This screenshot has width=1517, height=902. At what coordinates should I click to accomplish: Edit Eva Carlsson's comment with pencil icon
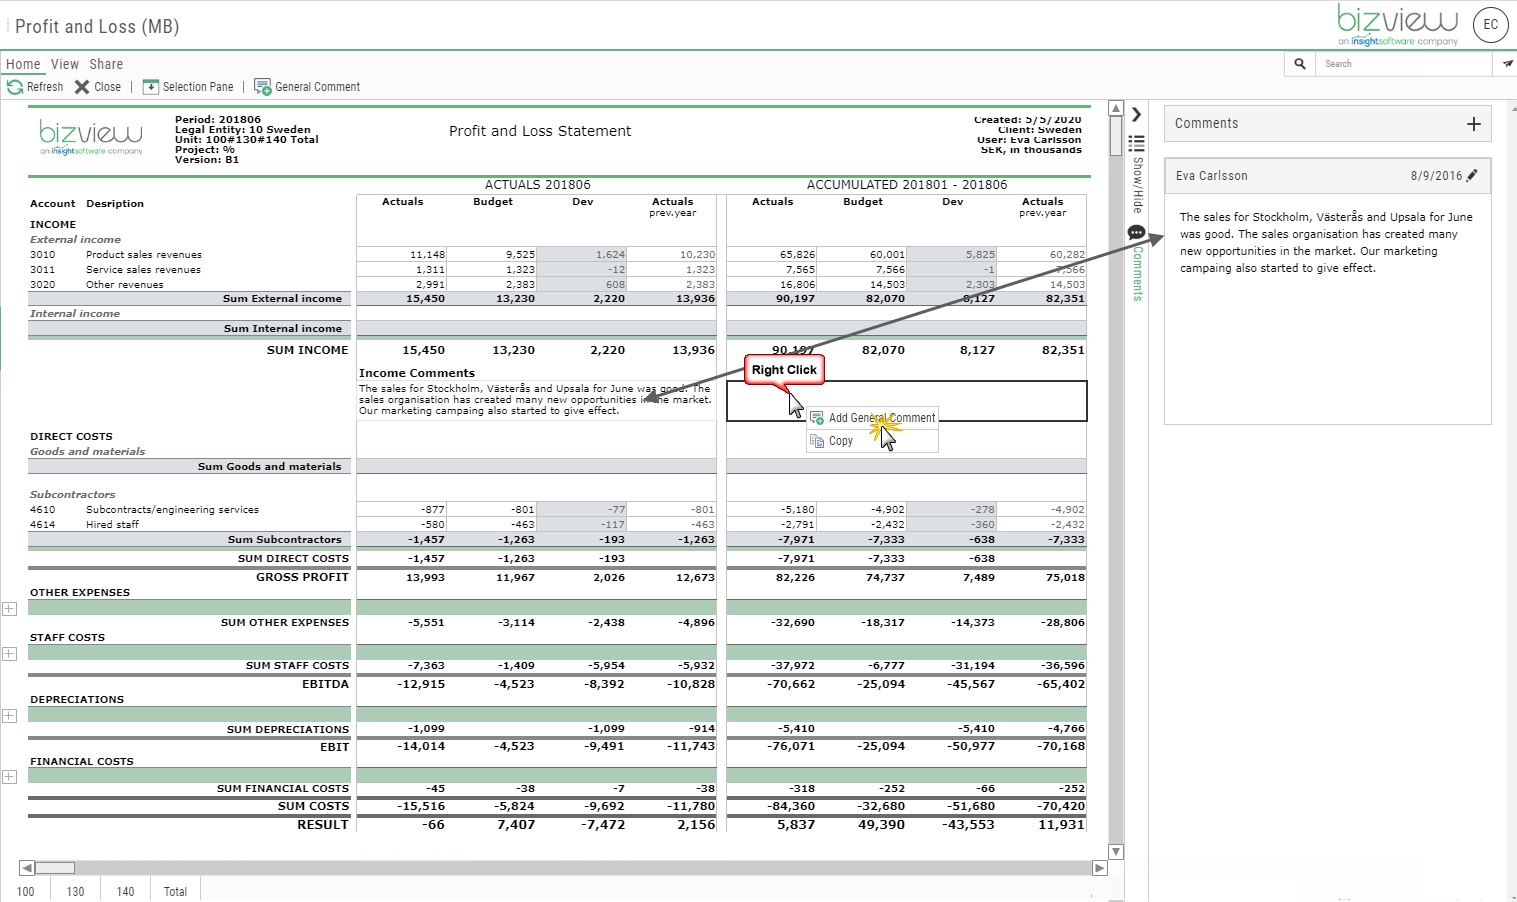pyautogui.click(x=1472, y=175)
